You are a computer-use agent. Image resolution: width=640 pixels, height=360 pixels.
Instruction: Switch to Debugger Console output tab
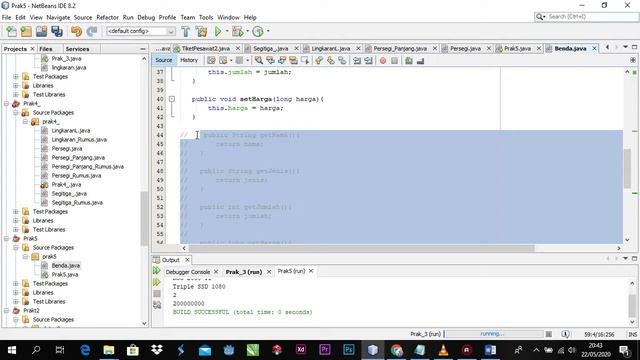pos(188,272)
